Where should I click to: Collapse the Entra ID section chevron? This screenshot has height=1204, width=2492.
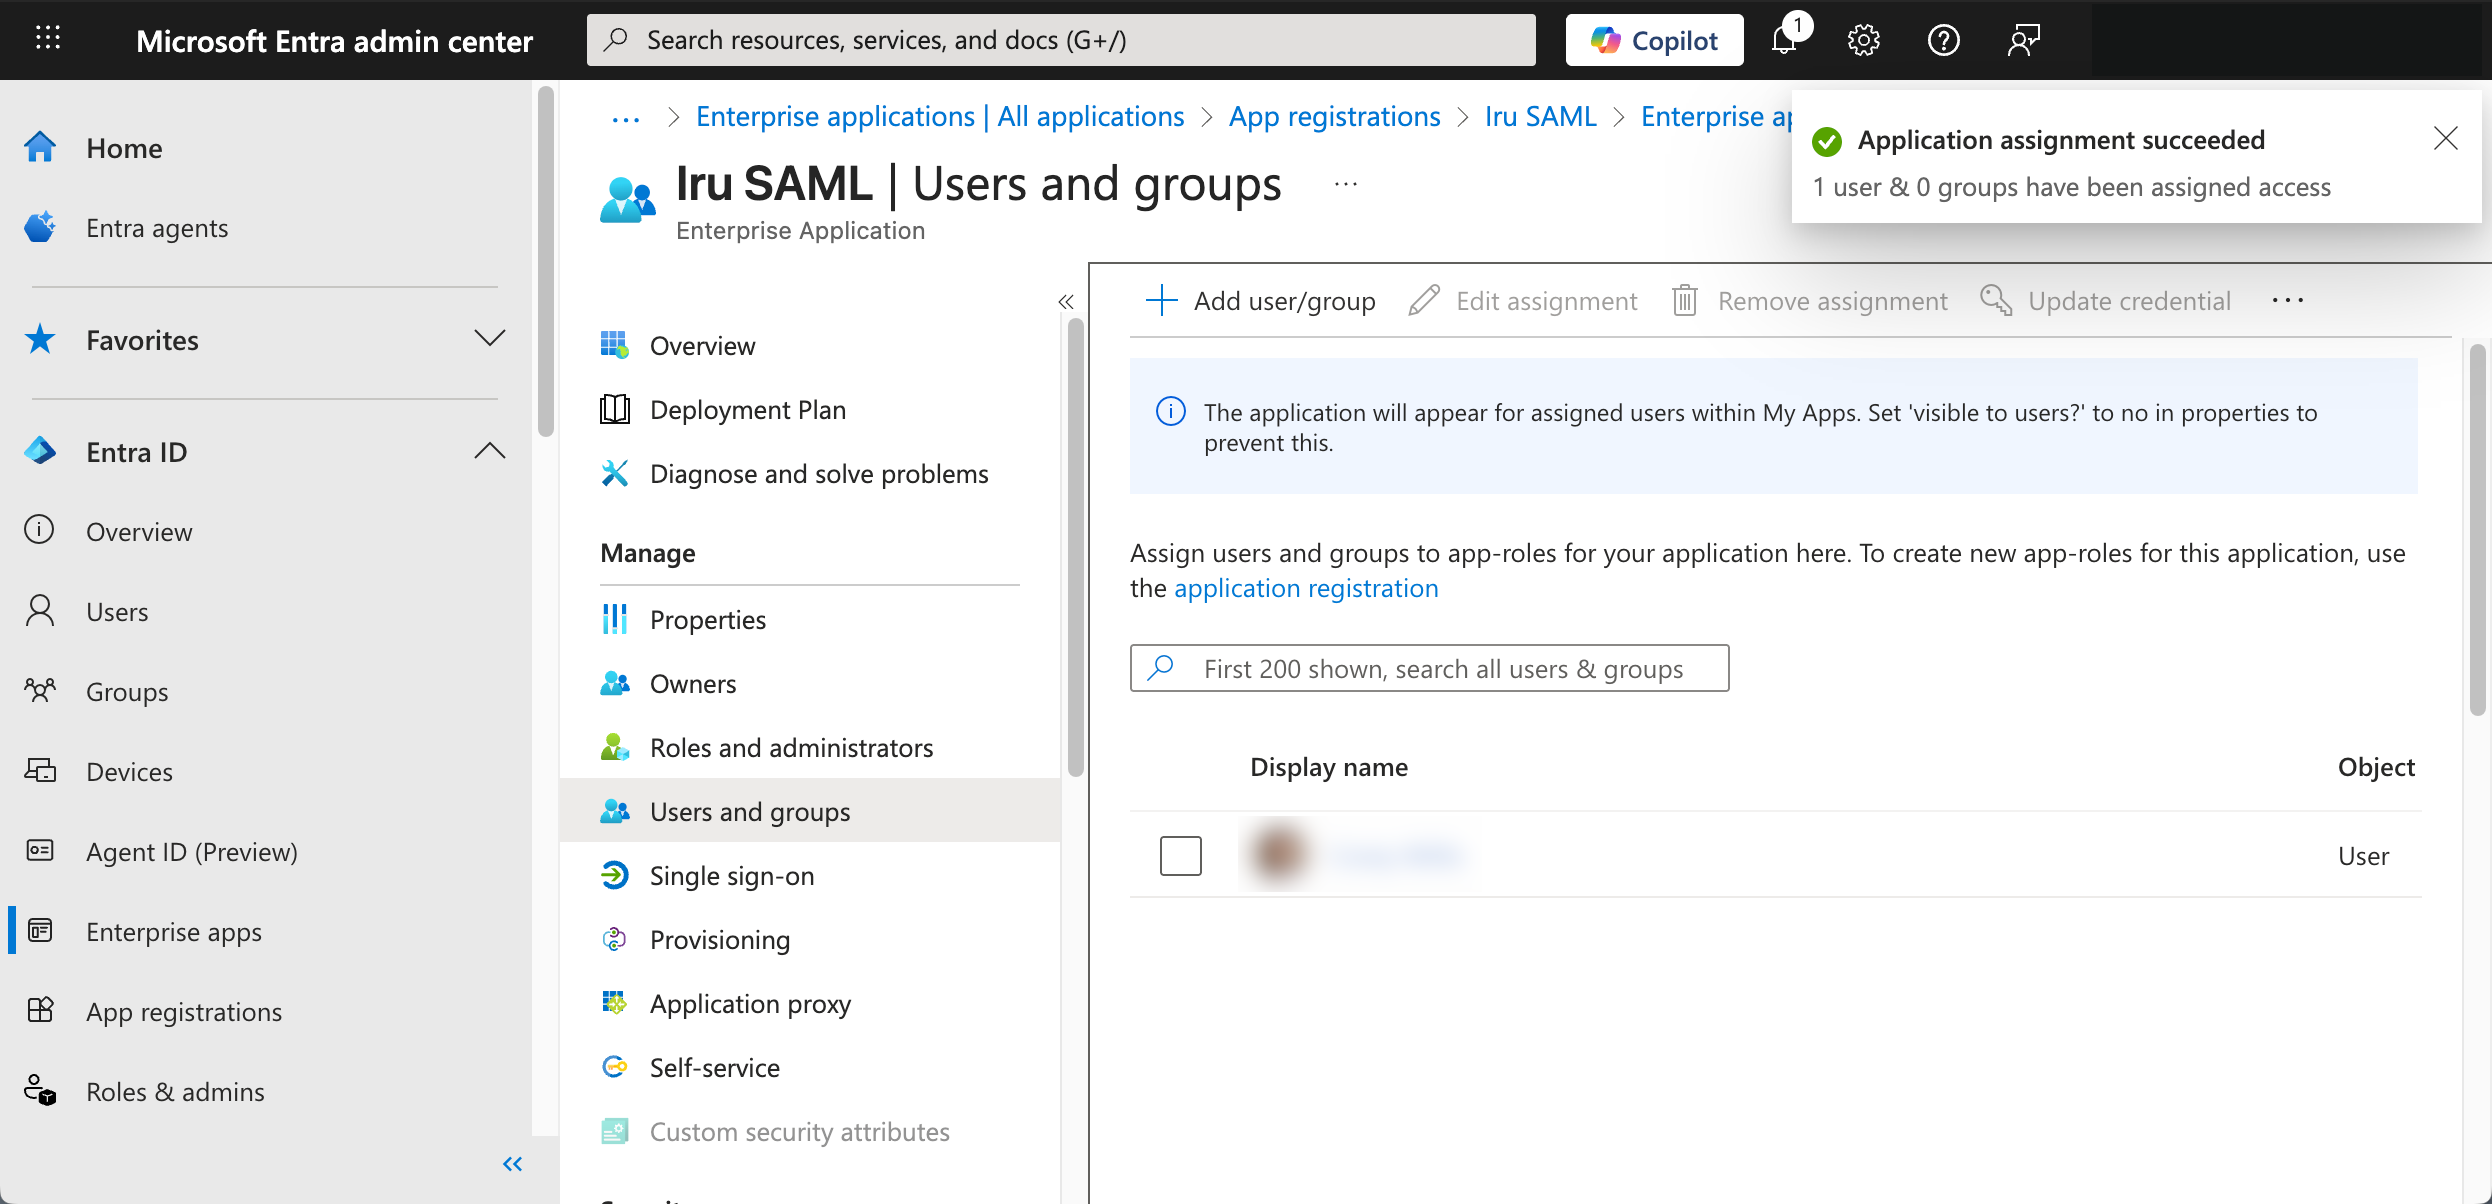489,451
